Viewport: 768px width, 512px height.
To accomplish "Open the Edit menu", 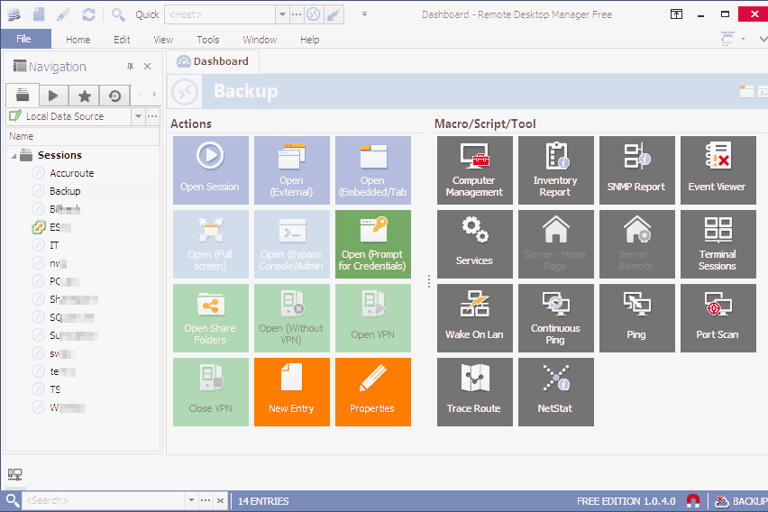I will (122, 40).
